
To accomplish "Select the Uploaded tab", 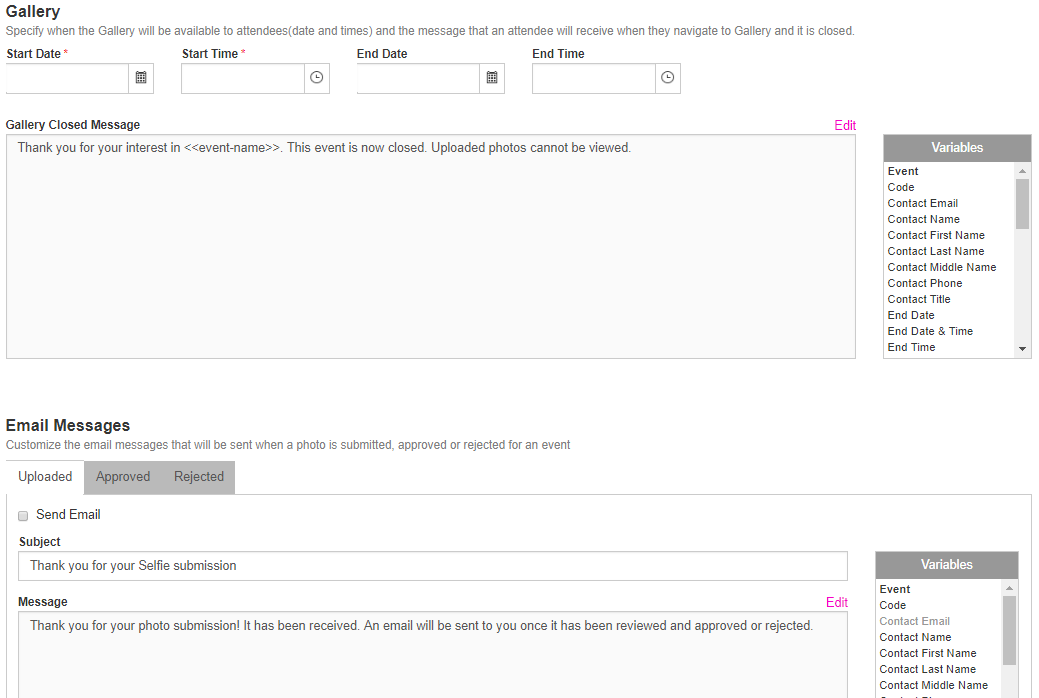I will pos(45,477).
